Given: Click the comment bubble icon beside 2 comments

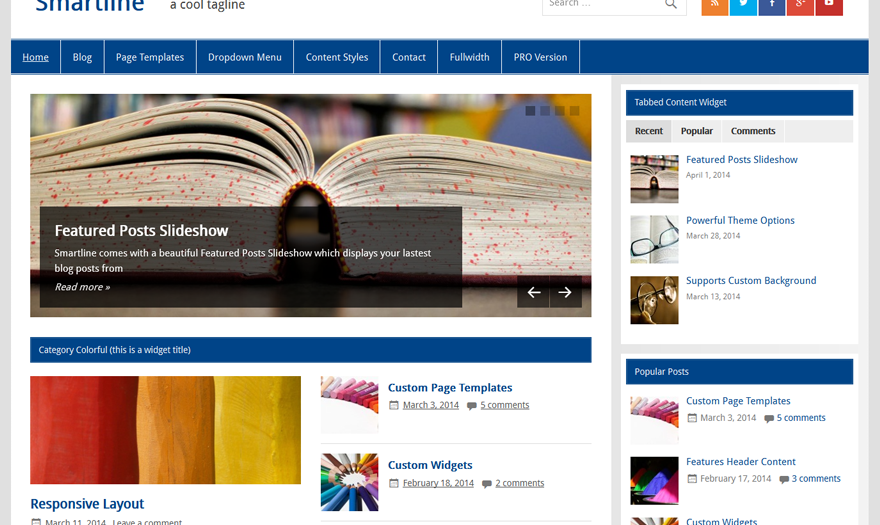Looking at the screenshot, I should pyautogui.click(x=487, y=483).
